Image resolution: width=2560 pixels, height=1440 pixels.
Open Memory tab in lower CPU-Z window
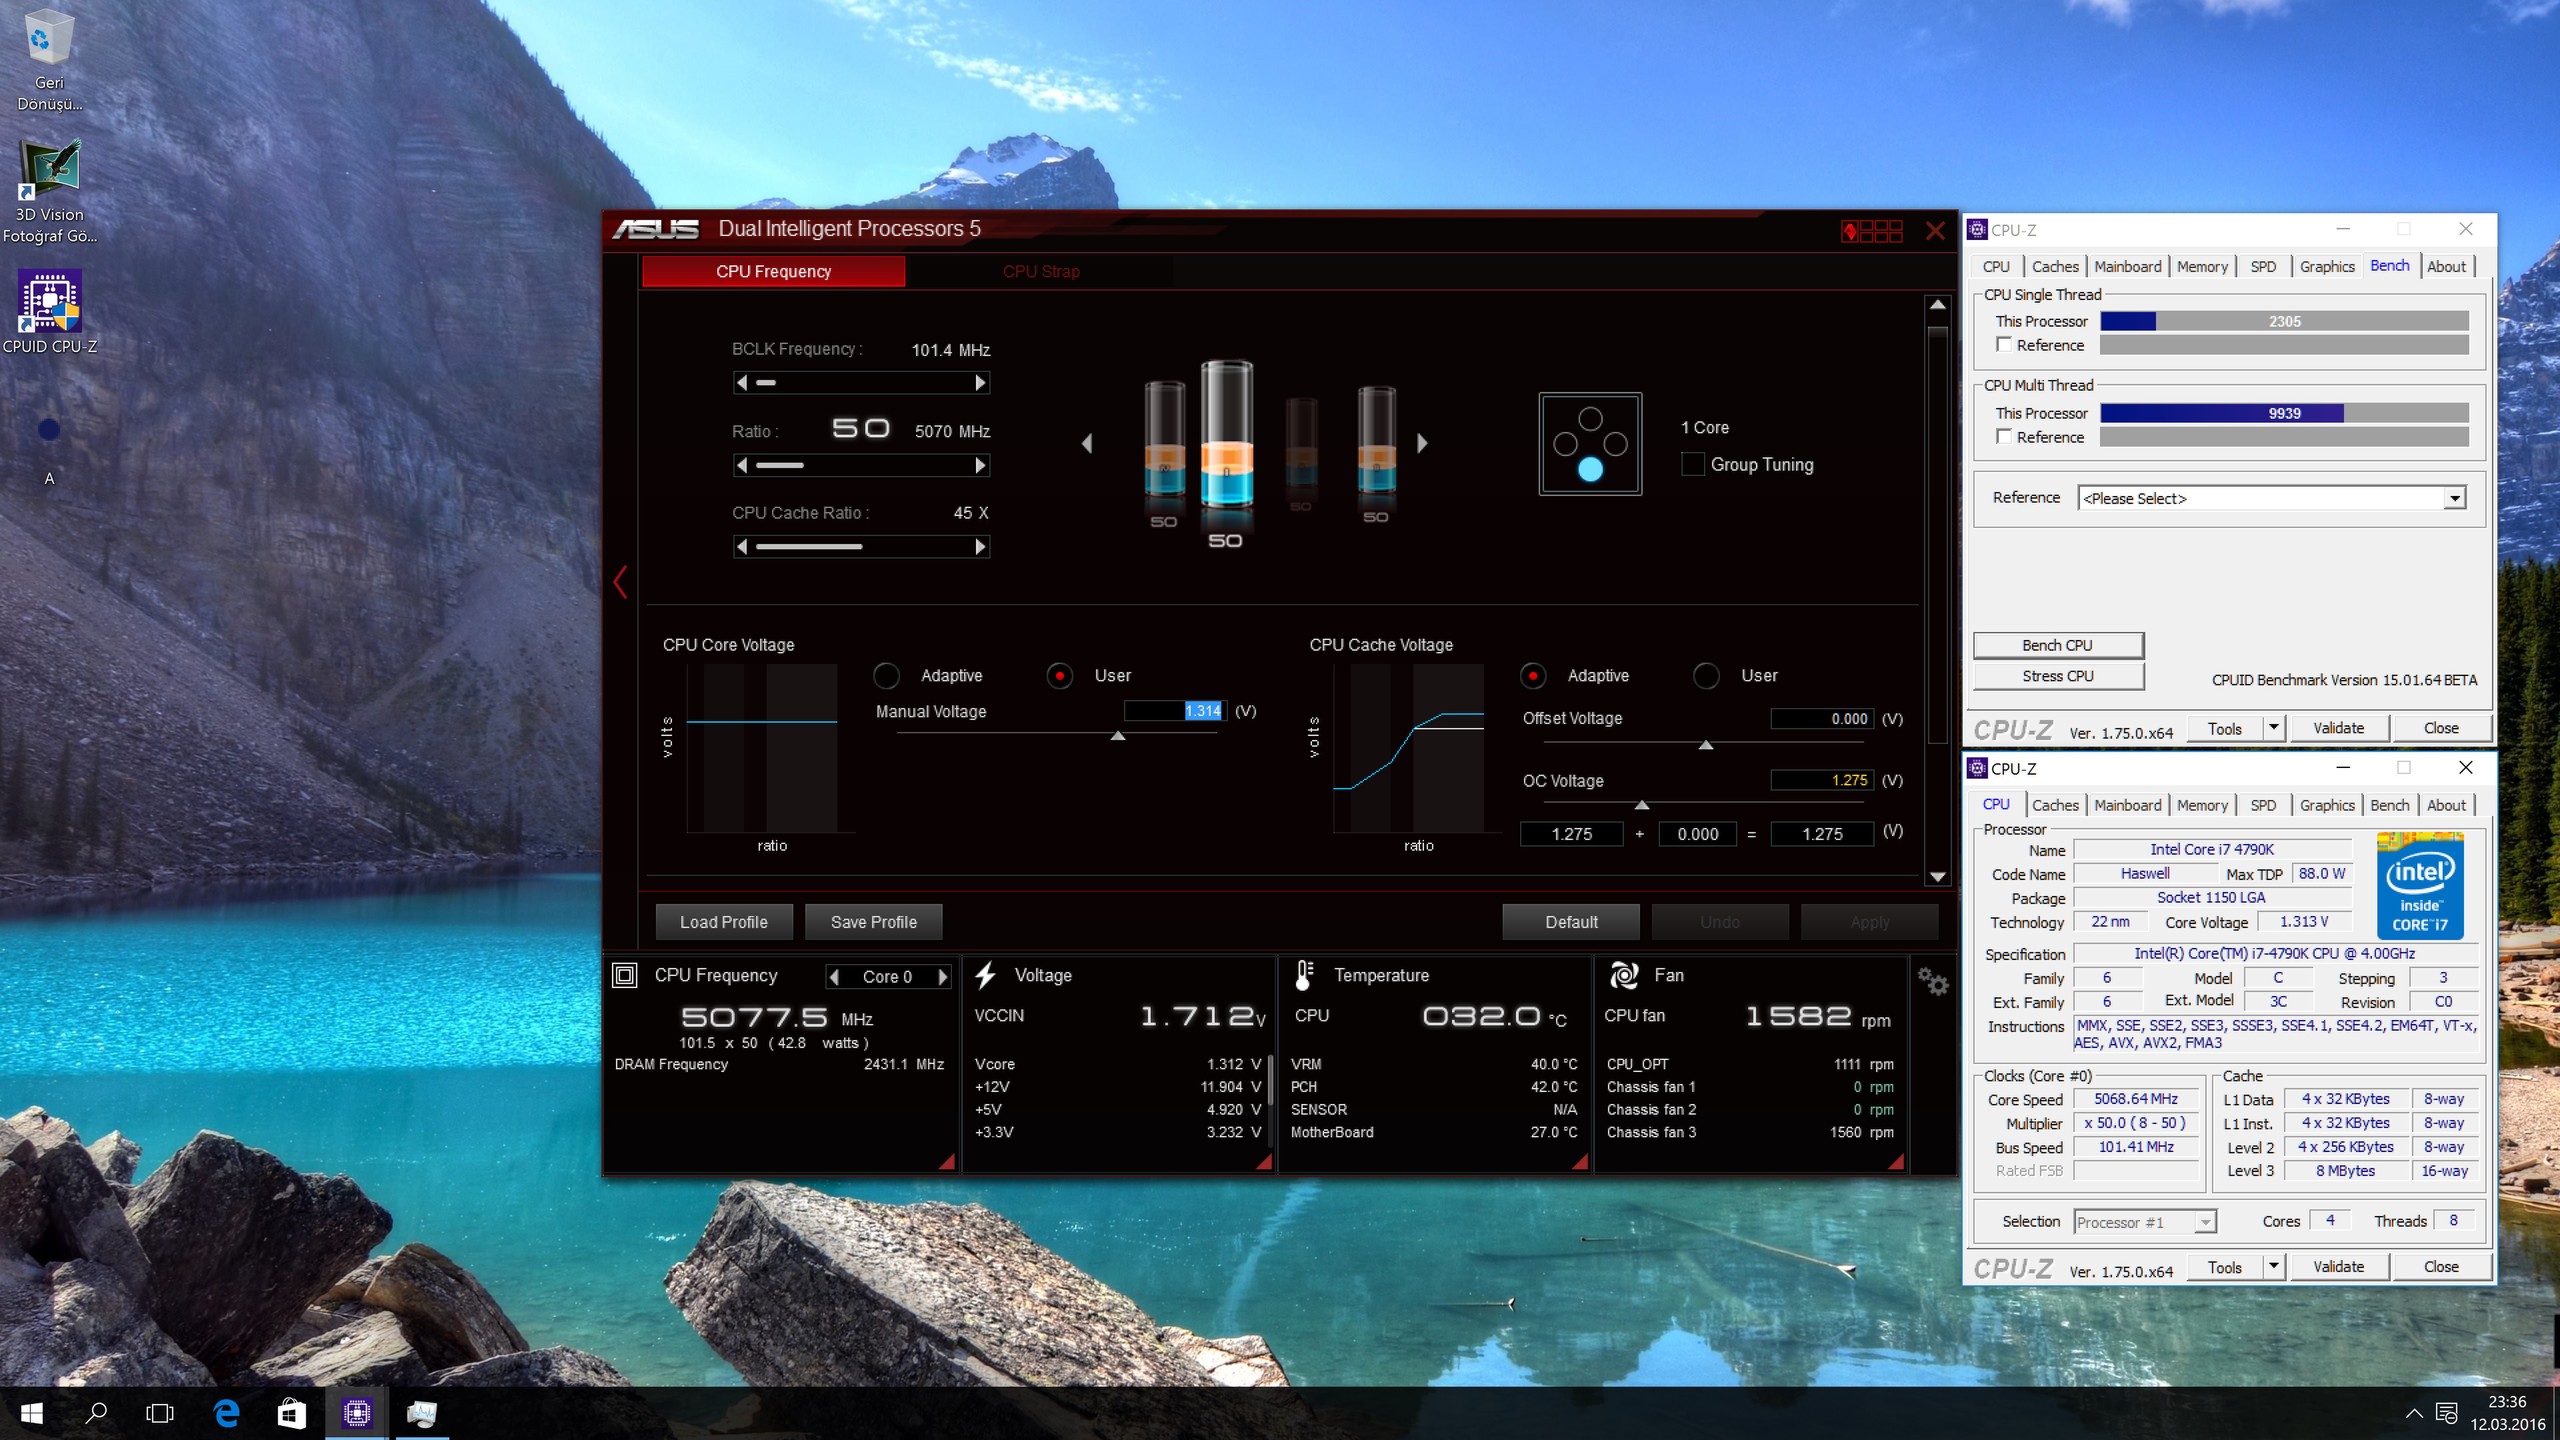click(x=2202, y=805)
